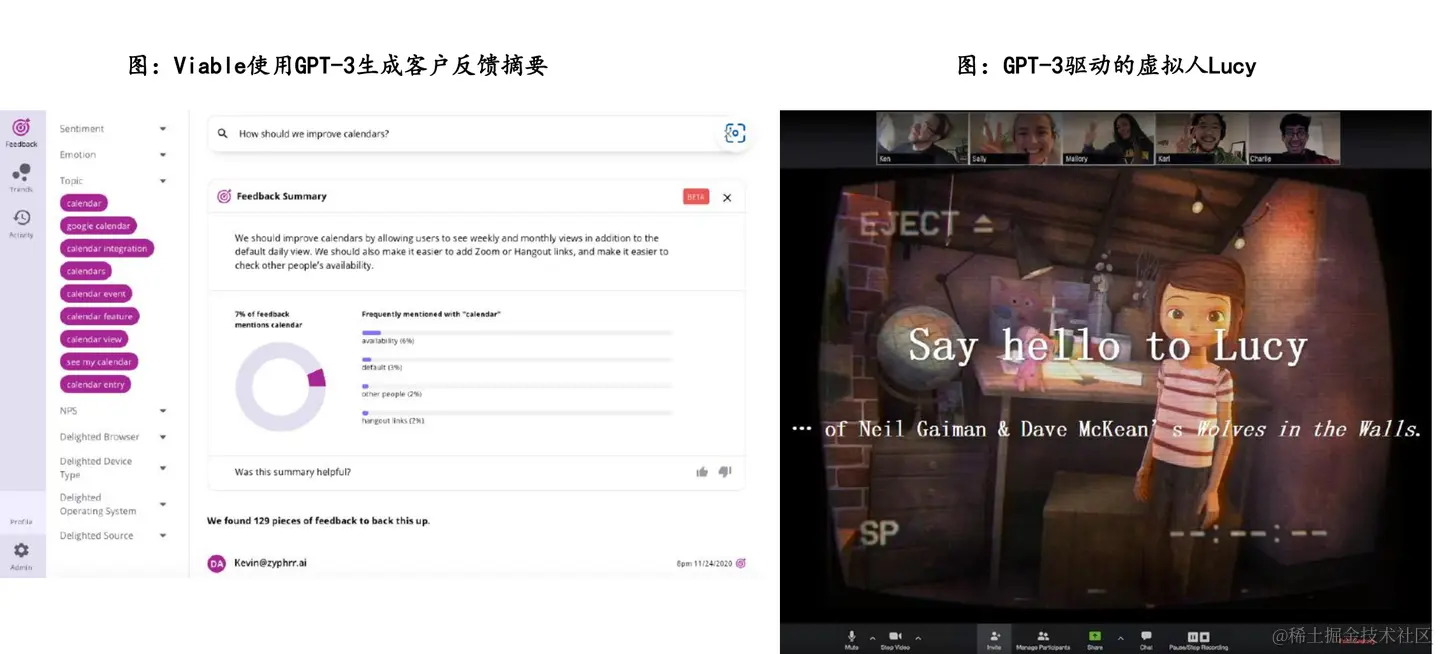The image size is (1440, 654).
Task: Mark the summary as helpful with thumbs up
Action: (702, 472)
